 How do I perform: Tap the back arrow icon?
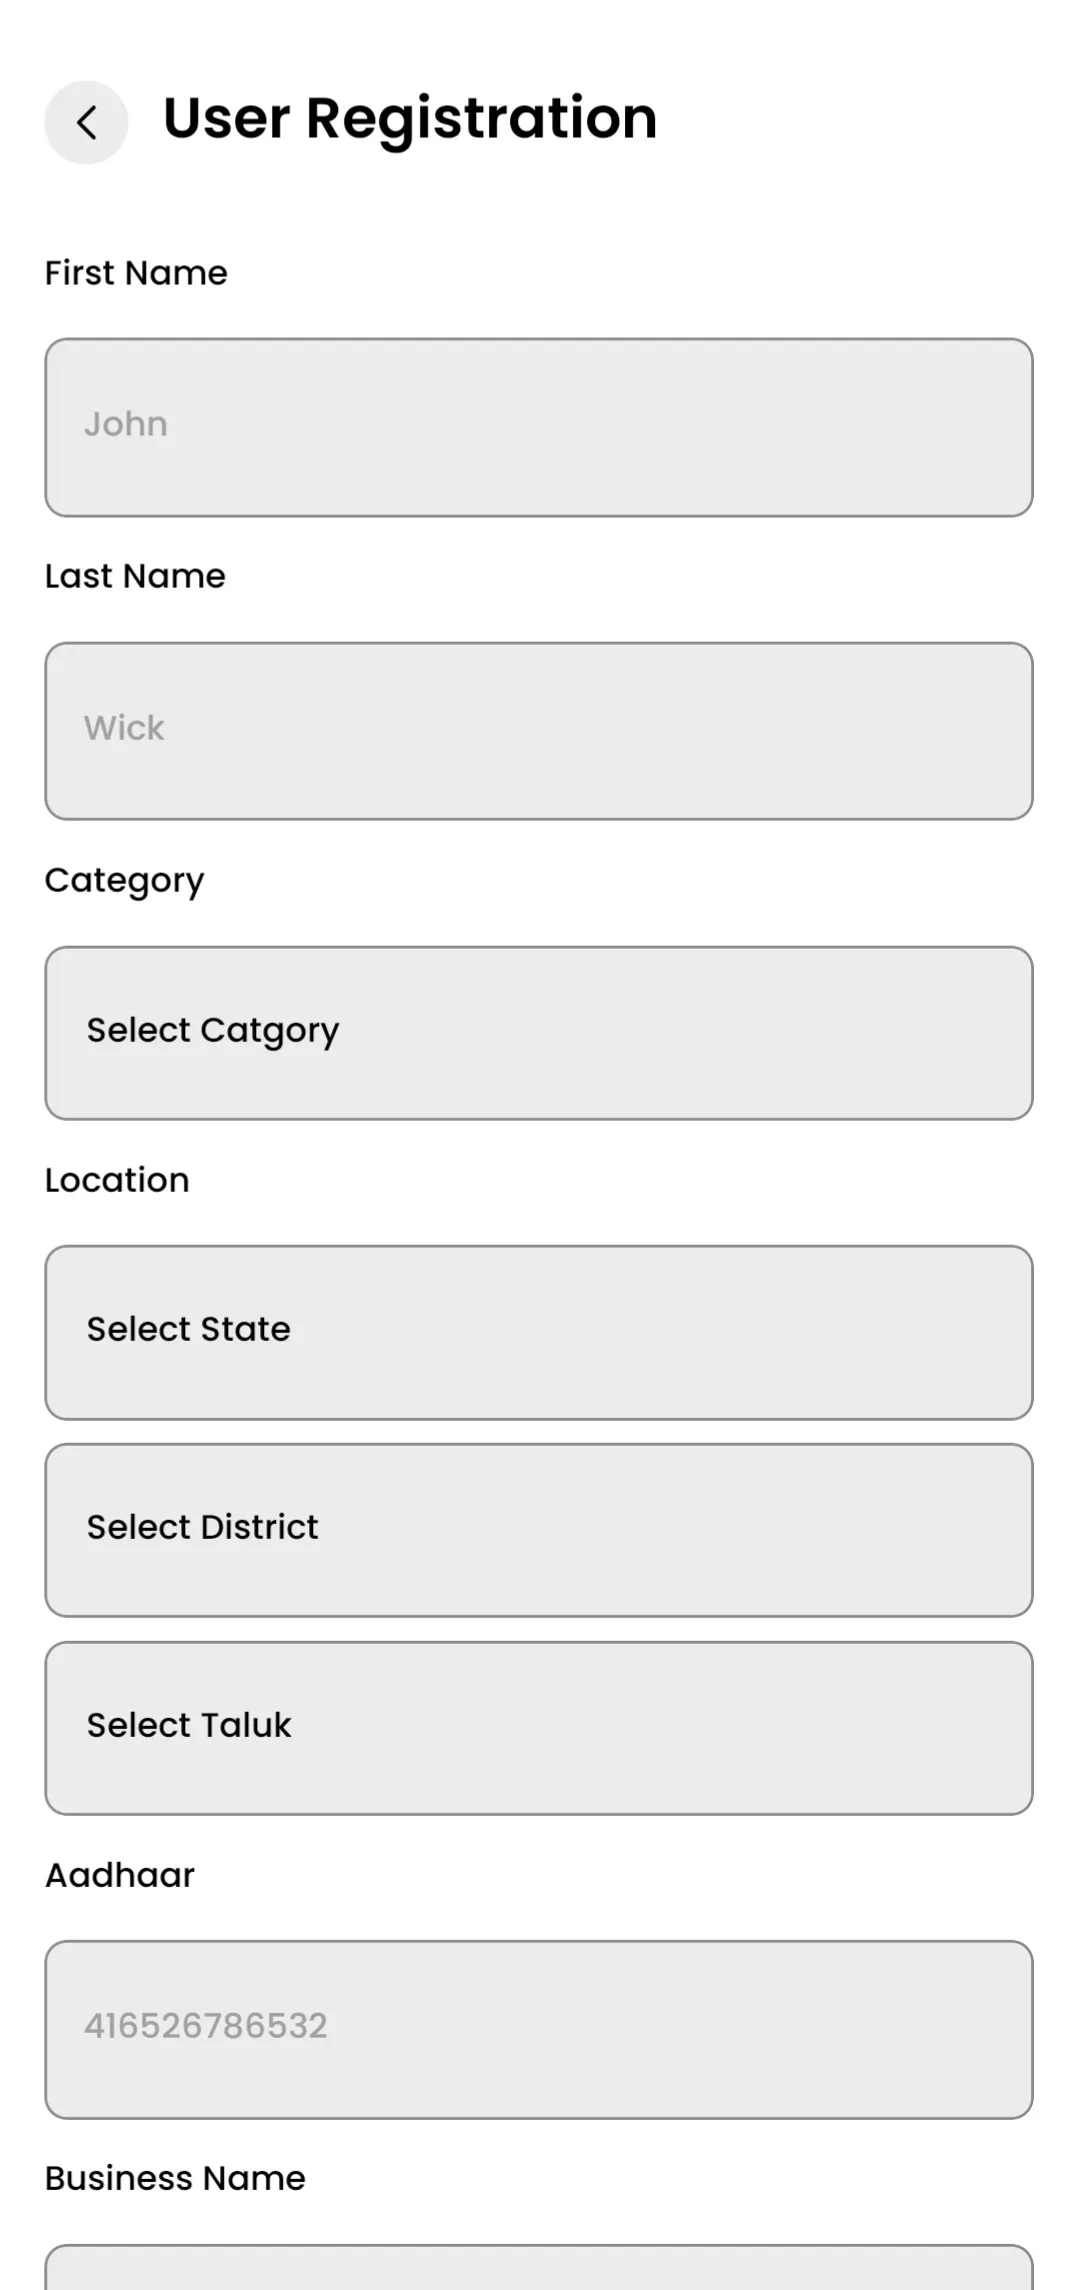[86, 122]
